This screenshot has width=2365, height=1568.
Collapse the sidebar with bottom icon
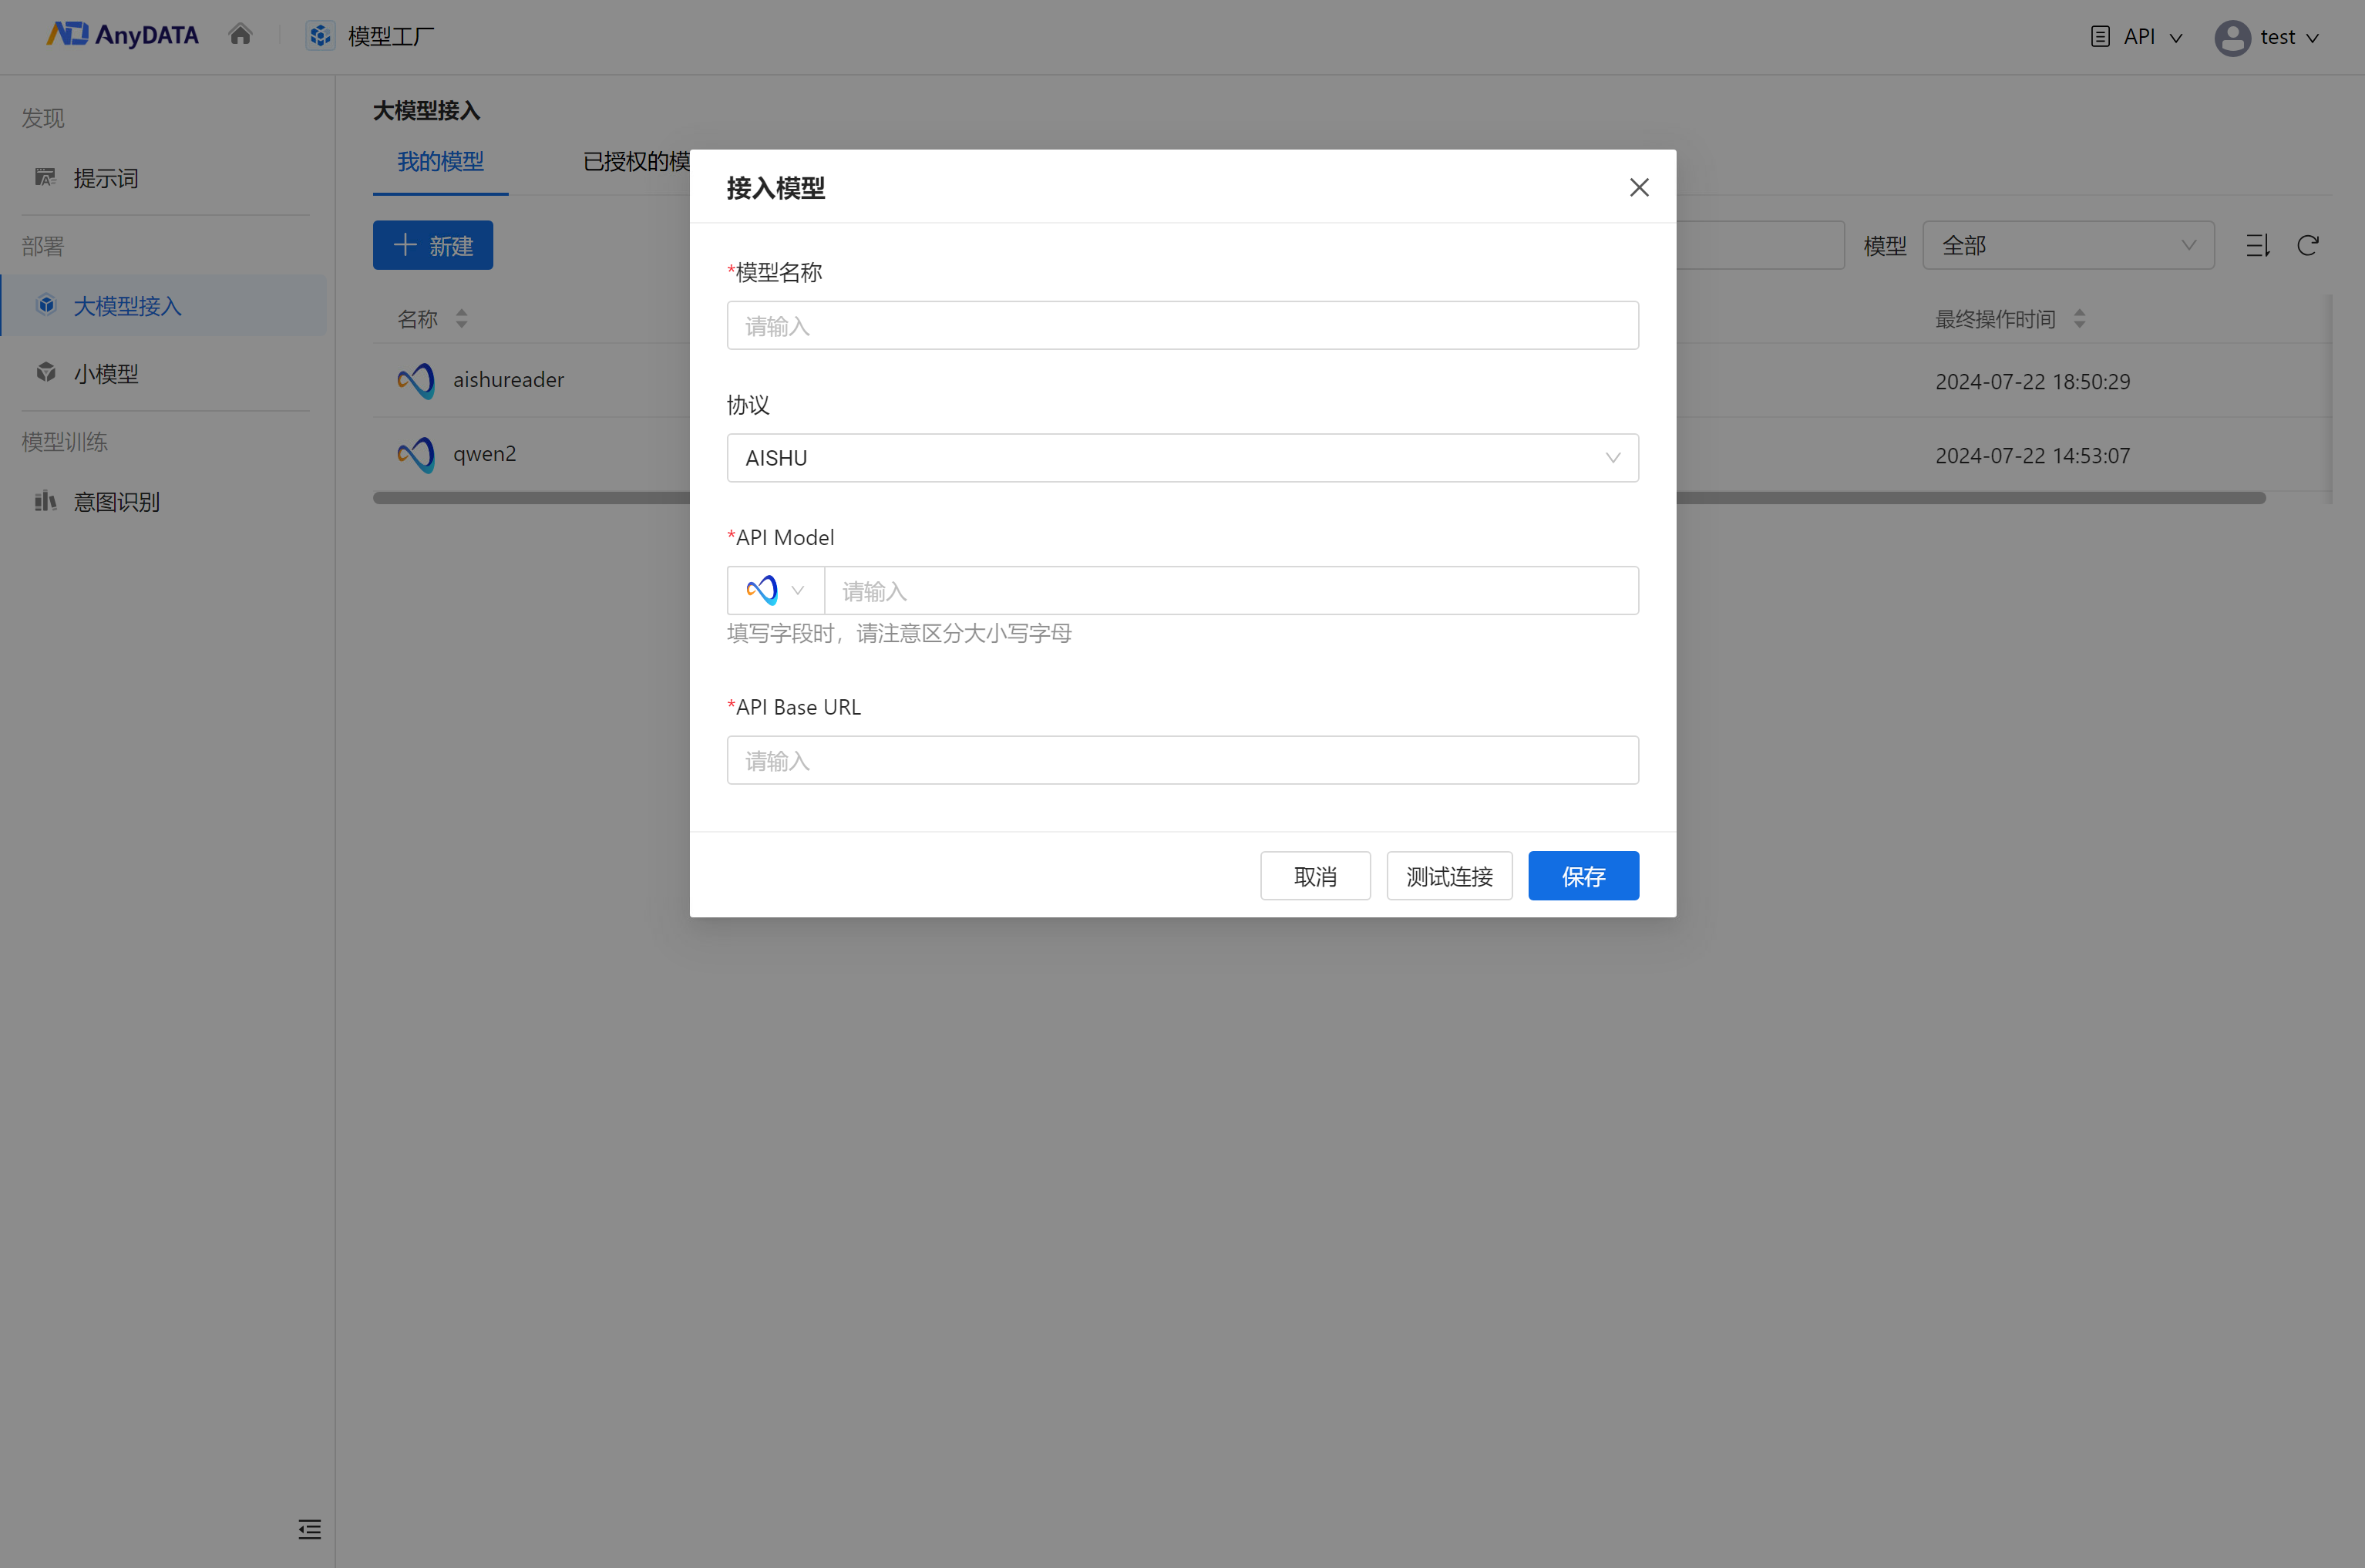(310, 1529)
